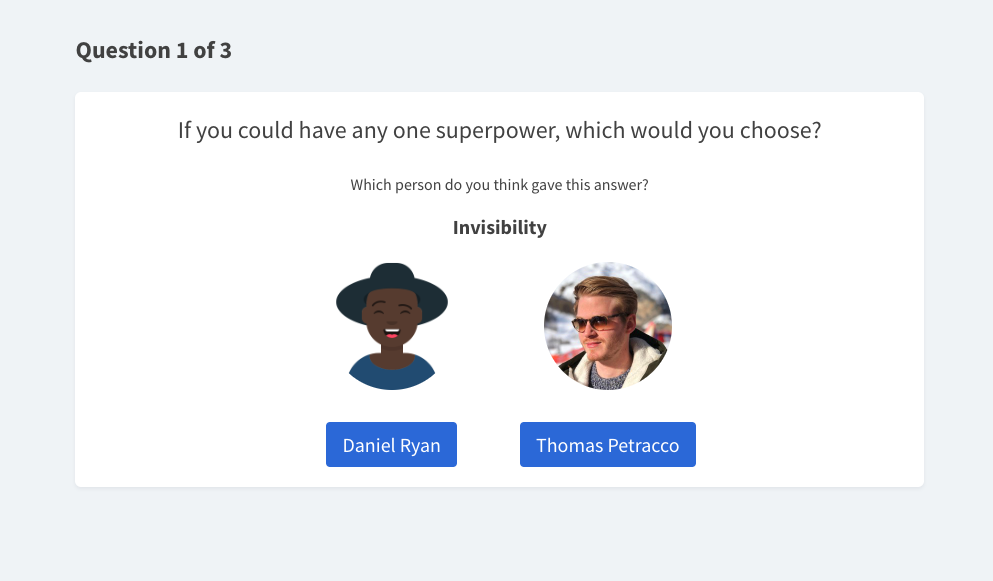
Task: Click the grey page background below the card
Action: [496, 535]
